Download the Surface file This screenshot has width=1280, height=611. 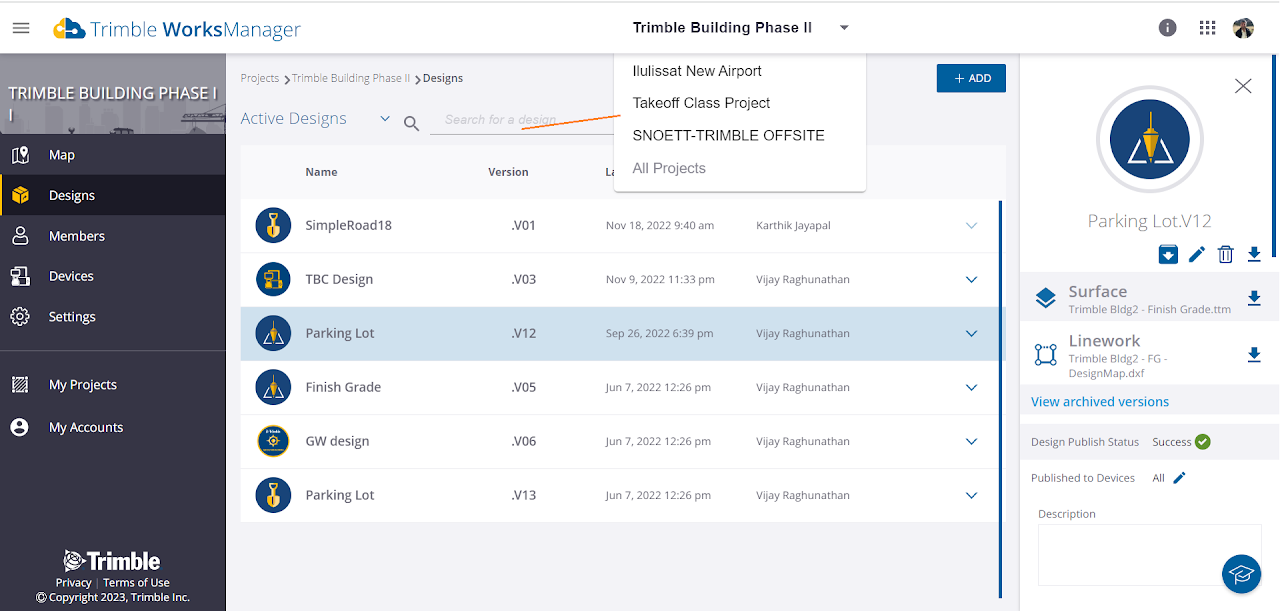tap(1254, 298)
